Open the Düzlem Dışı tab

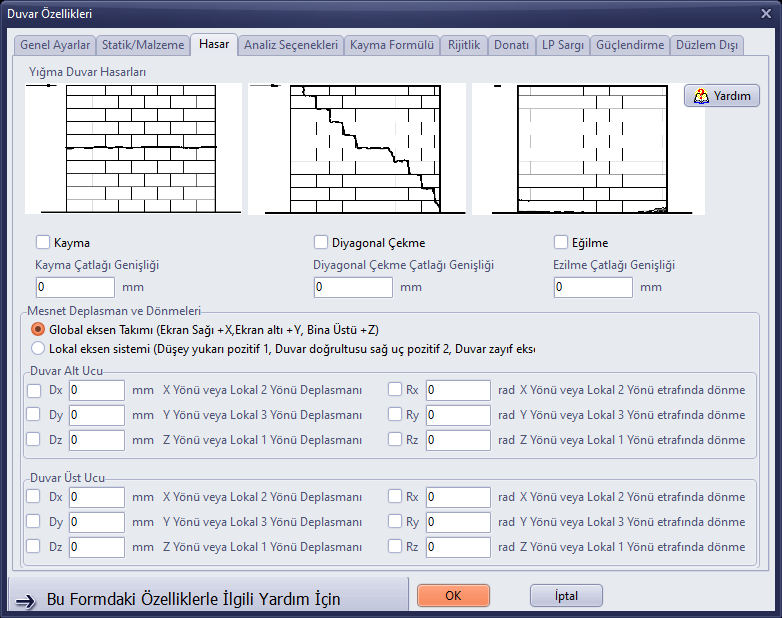pyautogui.click(x=707, y=45)
